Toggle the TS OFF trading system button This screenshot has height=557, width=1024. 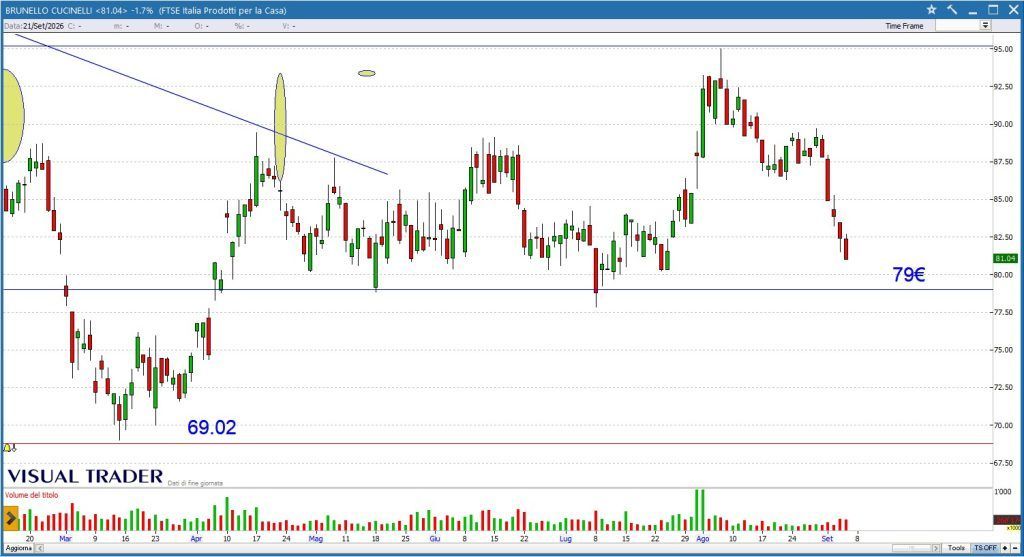pos(985,548)
